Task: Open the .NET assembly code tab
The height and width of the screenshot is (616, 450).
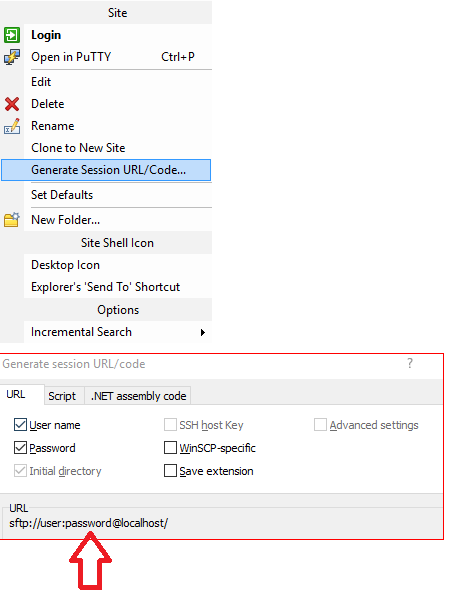Action: click(x=138, y=396)
